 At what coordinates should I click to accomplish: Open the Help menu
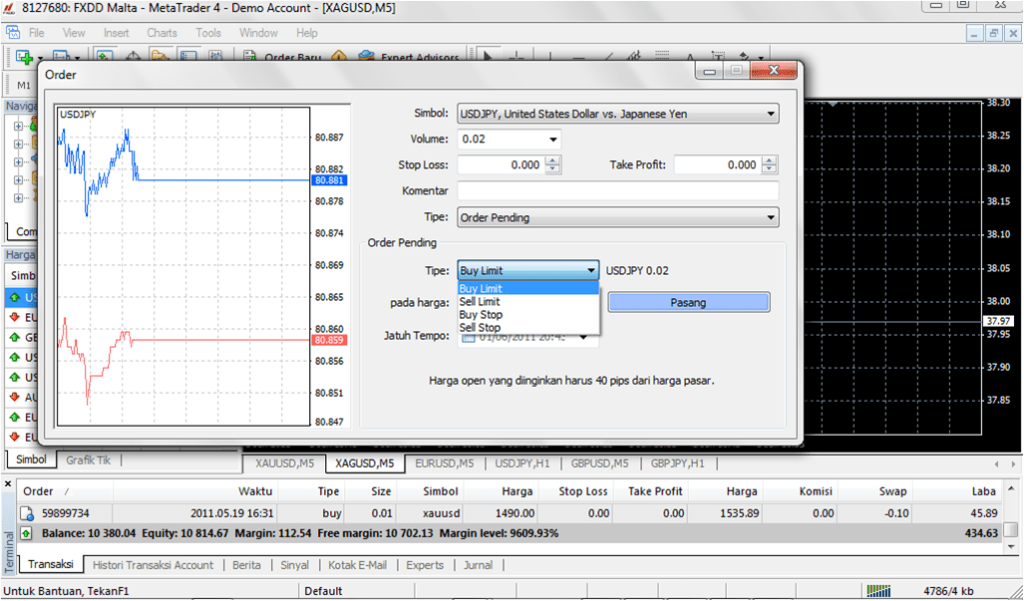point(306,33)
